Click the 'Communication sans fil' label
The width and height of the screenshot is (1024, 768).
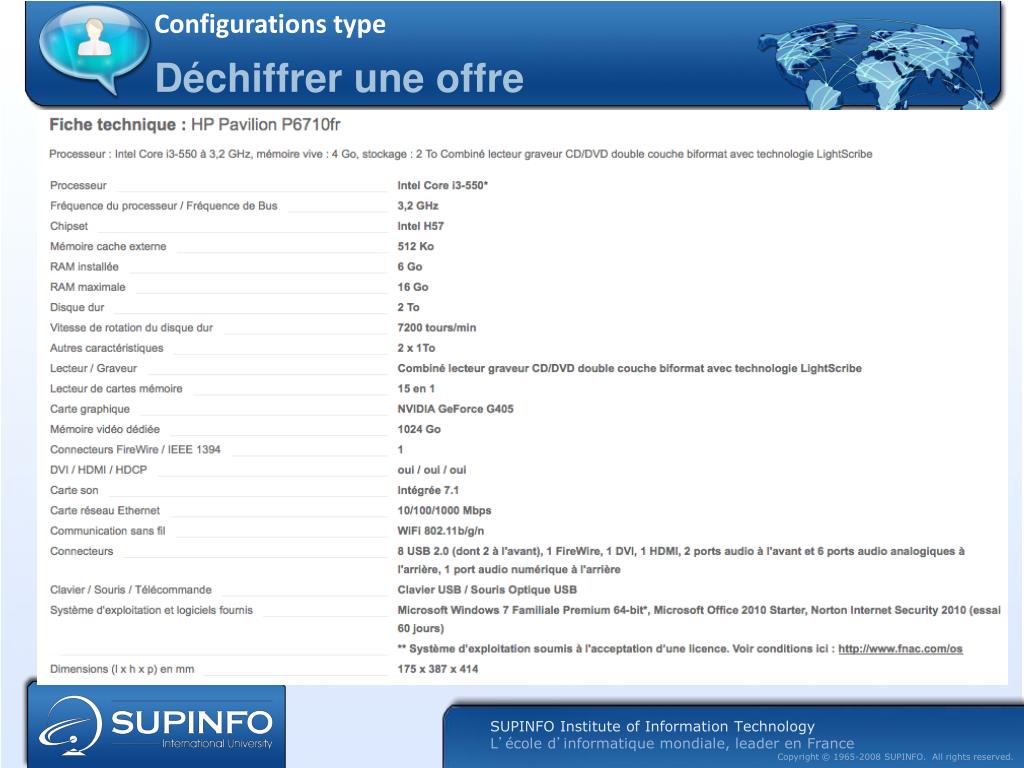click(x=107, y=530)
